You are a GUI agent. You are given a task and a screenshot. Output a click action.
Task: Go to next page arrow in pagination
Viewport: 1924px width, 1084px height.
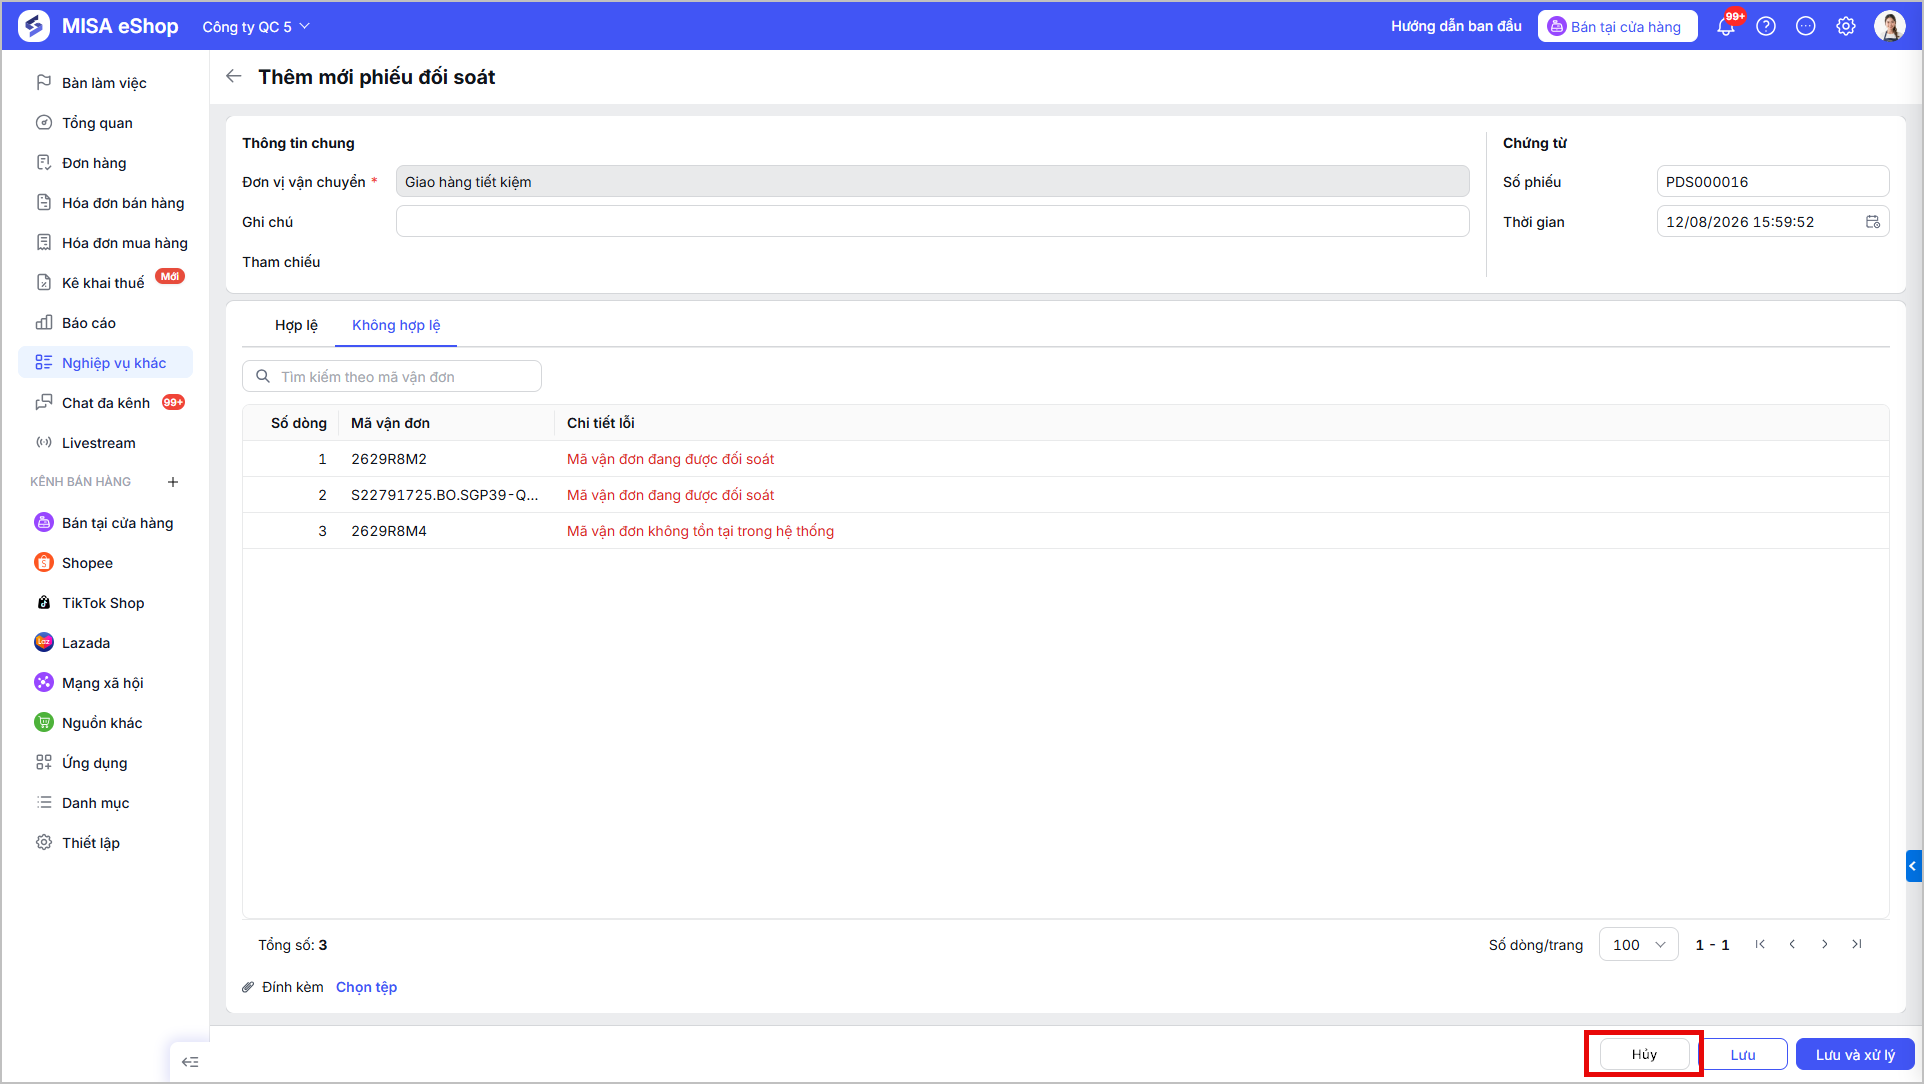click(1825, 944)
